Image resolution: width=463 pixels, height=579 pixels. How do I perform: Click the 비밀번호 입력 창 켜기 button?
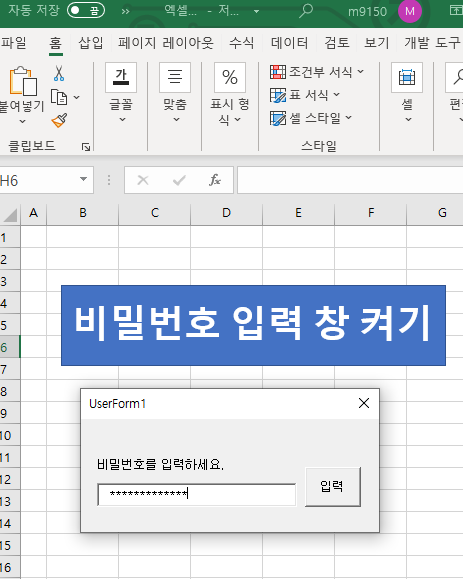(x=253, y=325)
